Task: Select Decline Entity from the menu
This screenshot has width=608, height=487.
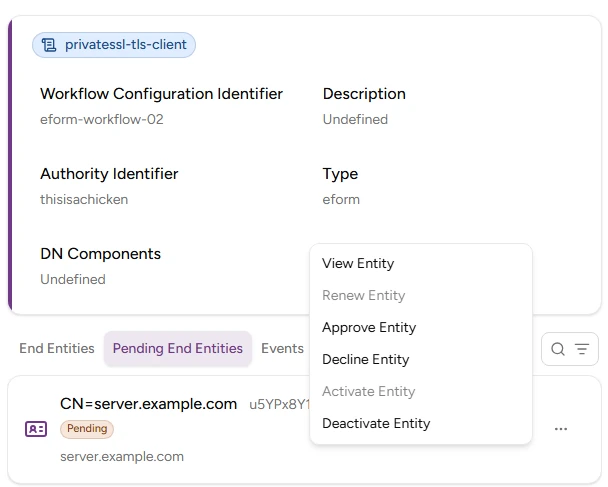Action: click(365, 359)
